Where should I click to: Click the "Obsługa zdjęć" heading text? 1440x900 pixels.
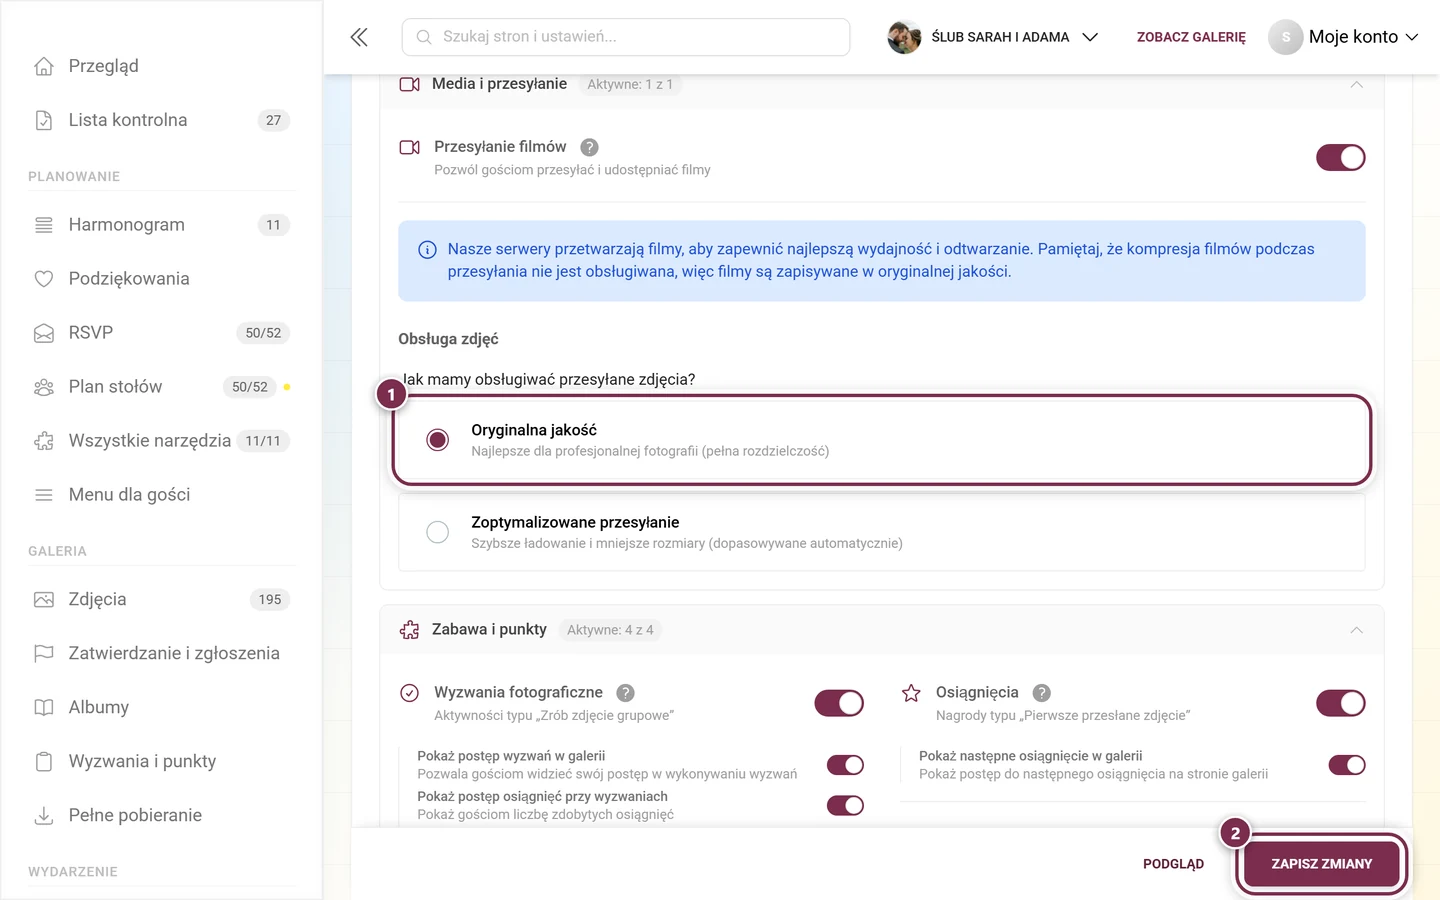point(448,339)
